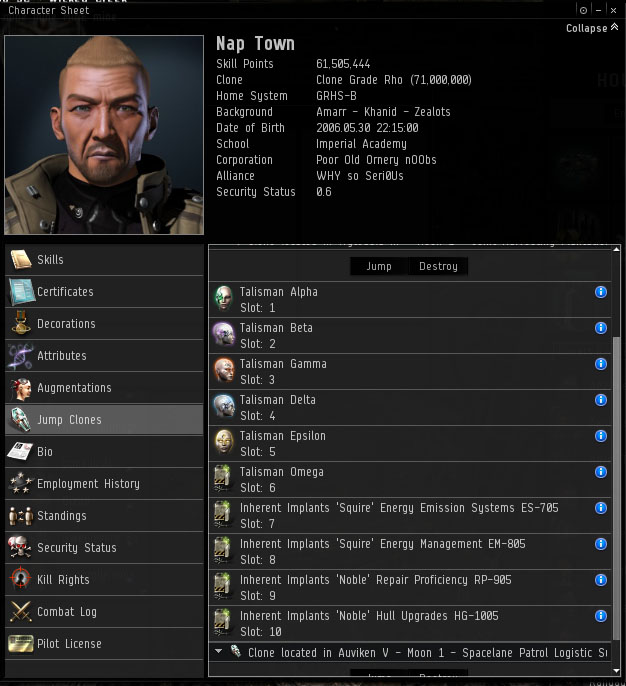Select the Talisman Delta implant icon
This screenshot has height=686, width=626.
[x=224, y=406]
